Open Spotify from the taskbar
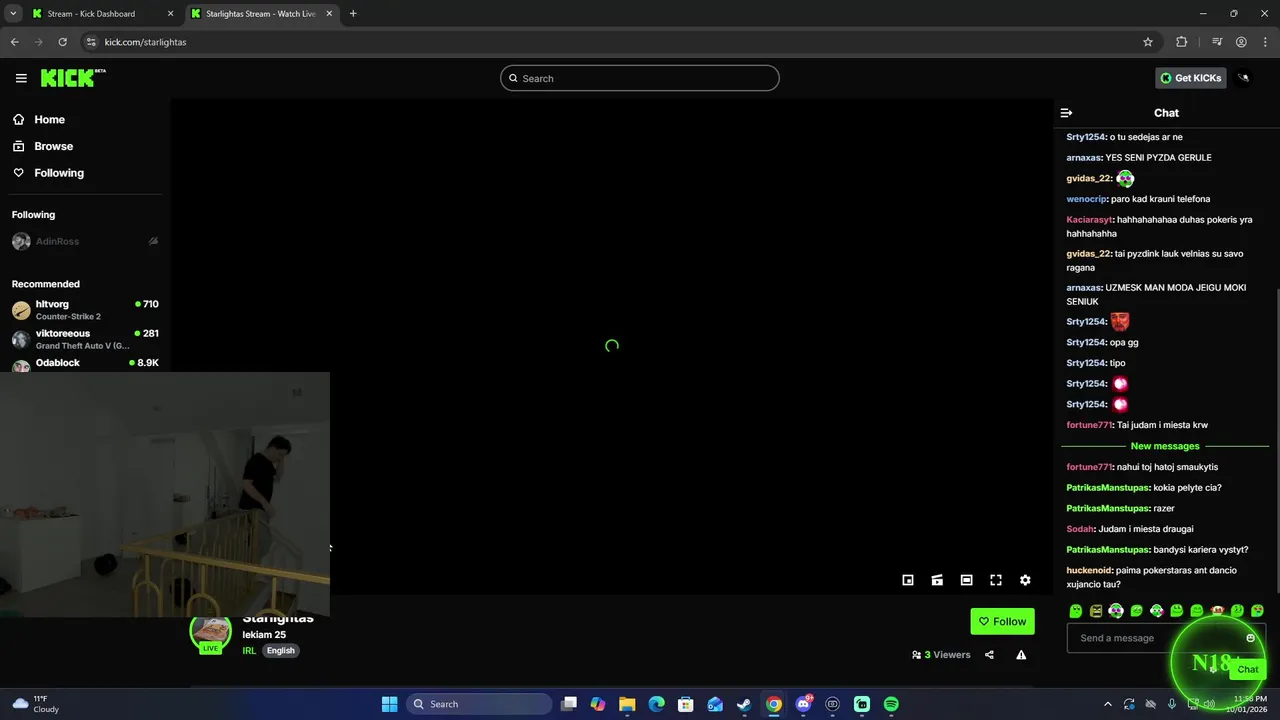The height and width of the screenshot is (720, 1280). click(x=891, y=704)
